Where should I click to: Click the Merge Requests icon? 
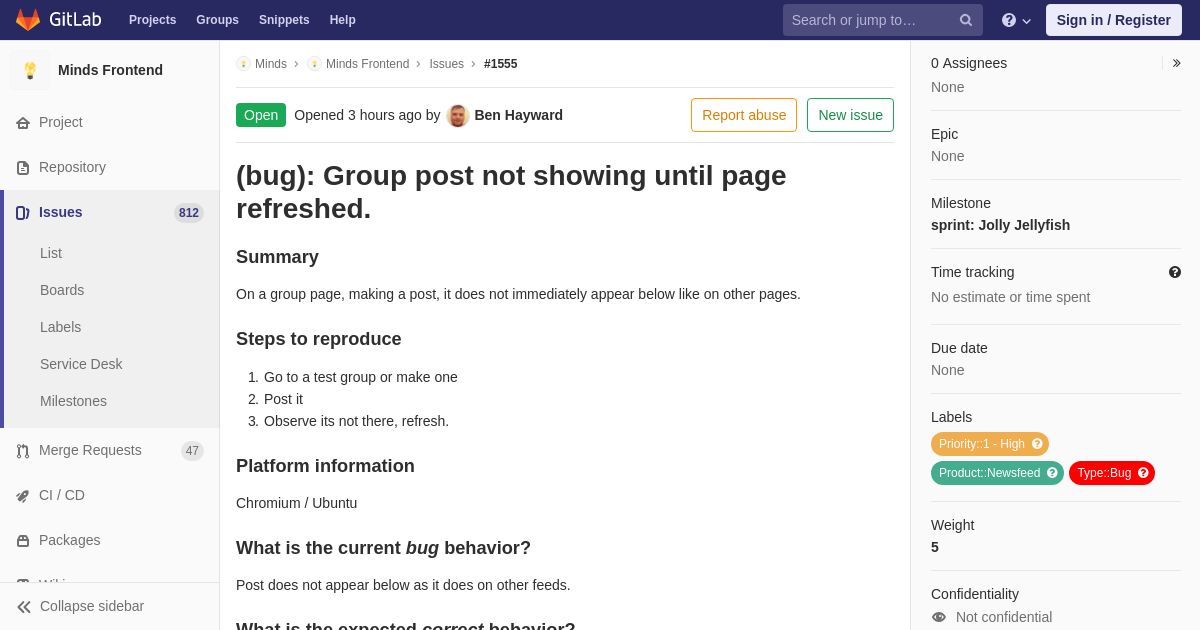click(x=23, y=451)
